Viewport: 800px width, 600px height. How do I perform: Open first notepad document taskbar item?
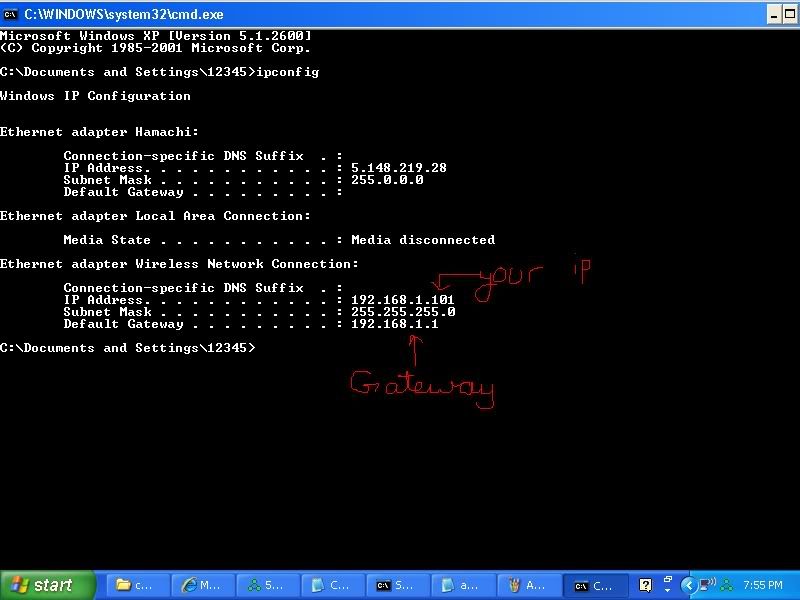click(331, 586)
